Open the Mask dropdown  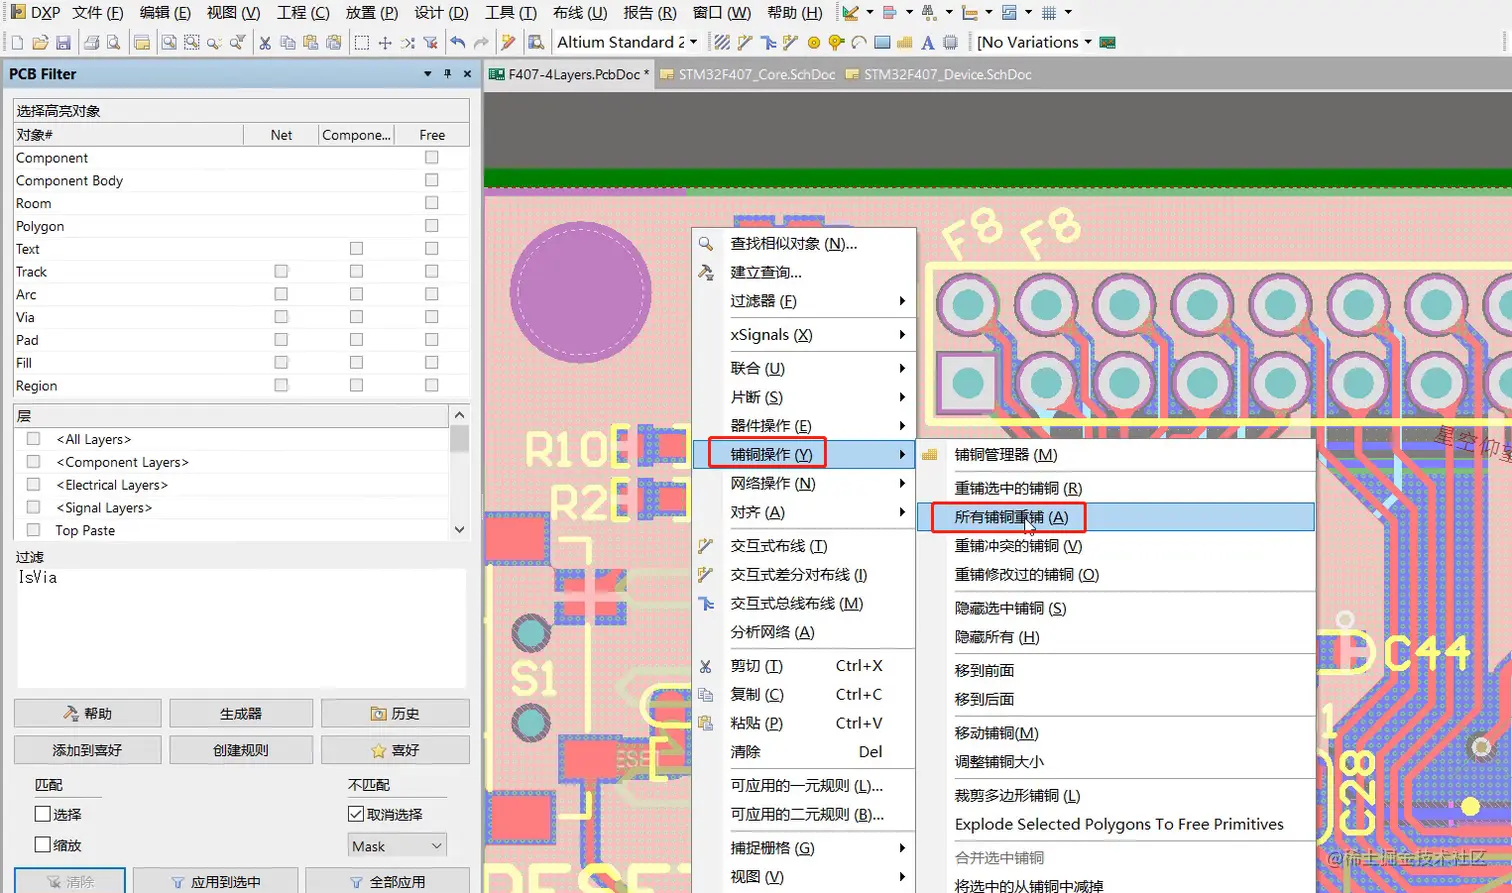click(397, 846)
